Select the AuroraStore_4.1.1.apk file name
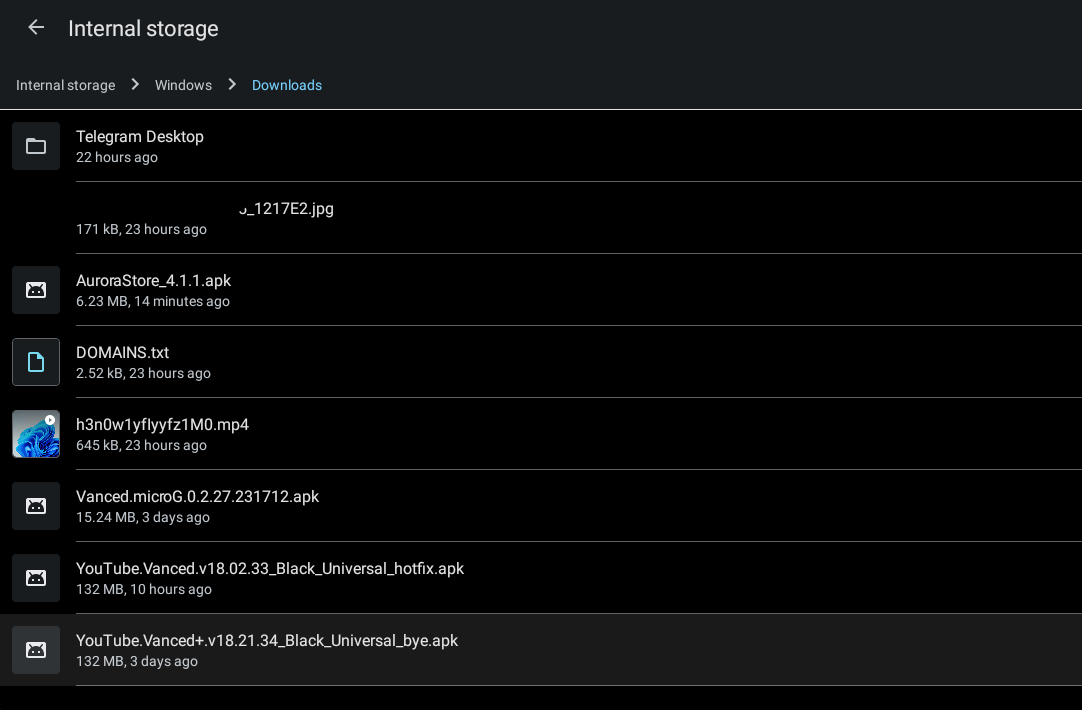 click(x=153, y=281)
